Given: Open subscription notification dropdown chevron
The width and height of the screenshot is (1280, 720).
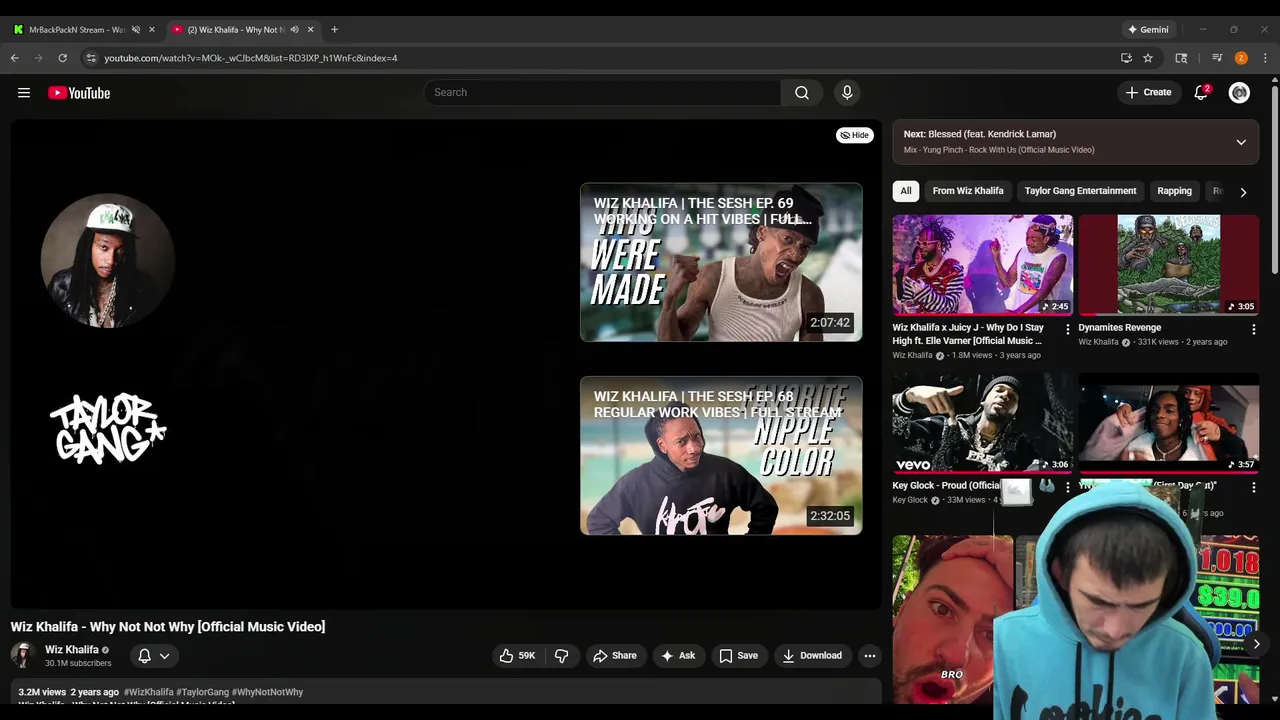Looking at the screenshot, I should point(165,656).
